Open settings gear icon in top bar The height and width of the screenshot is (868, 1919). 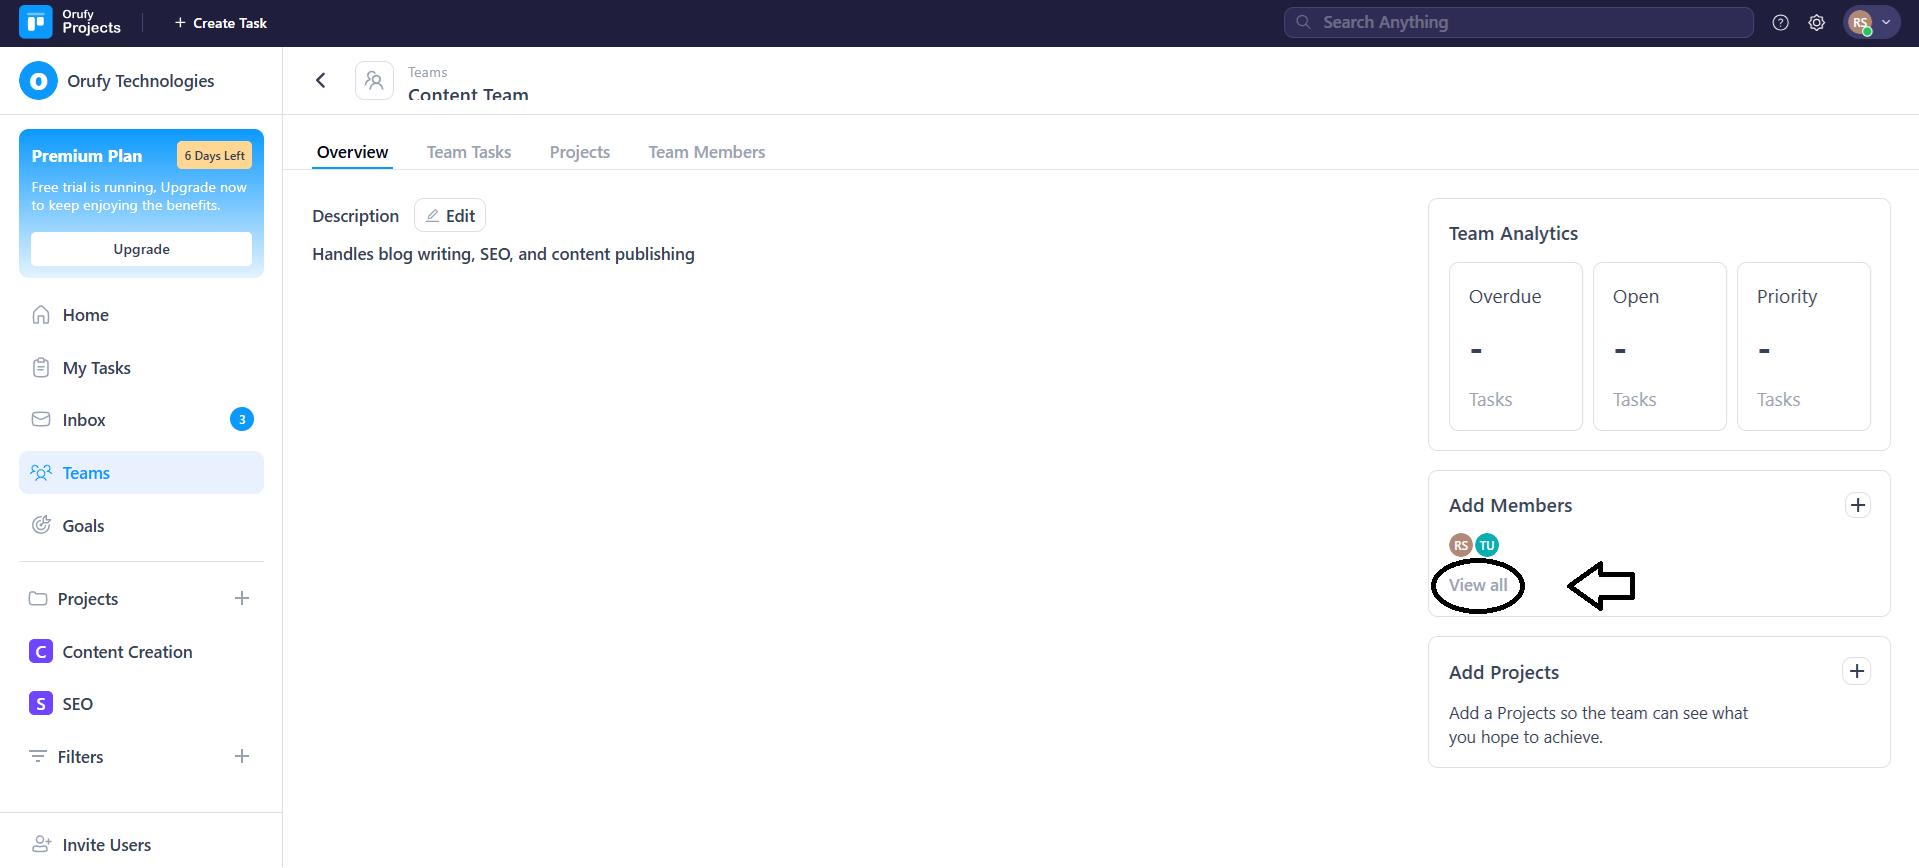click(1816, 23)
